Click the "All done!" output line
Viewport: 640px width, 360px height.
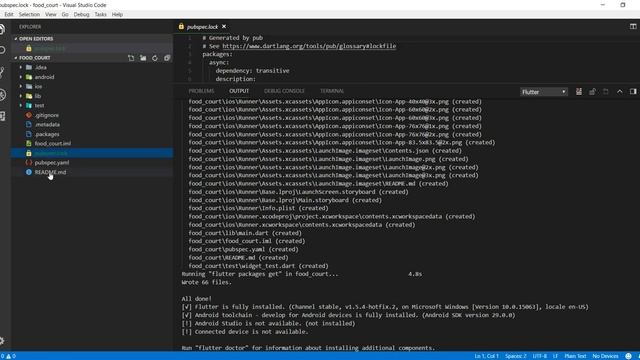197,299
